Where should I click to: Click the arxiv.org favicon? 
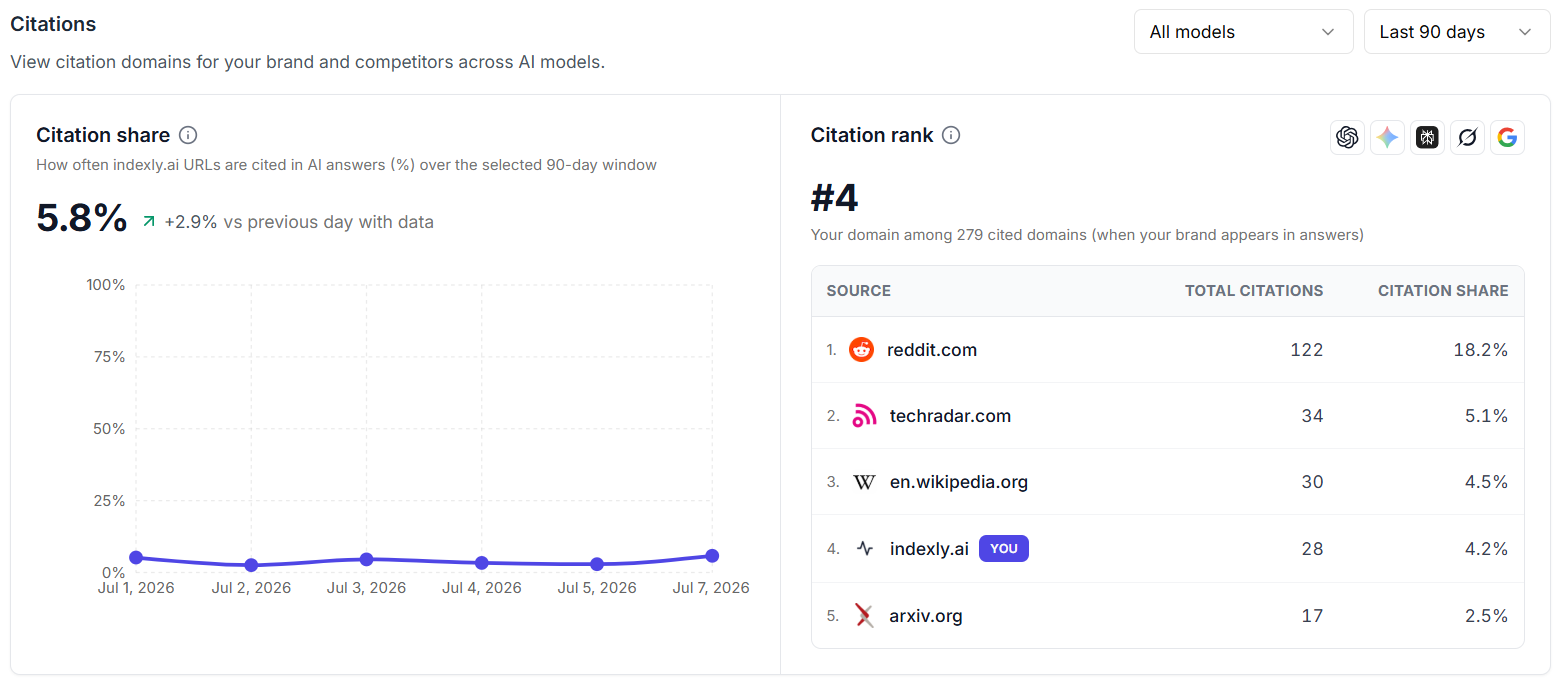point(865,616)
